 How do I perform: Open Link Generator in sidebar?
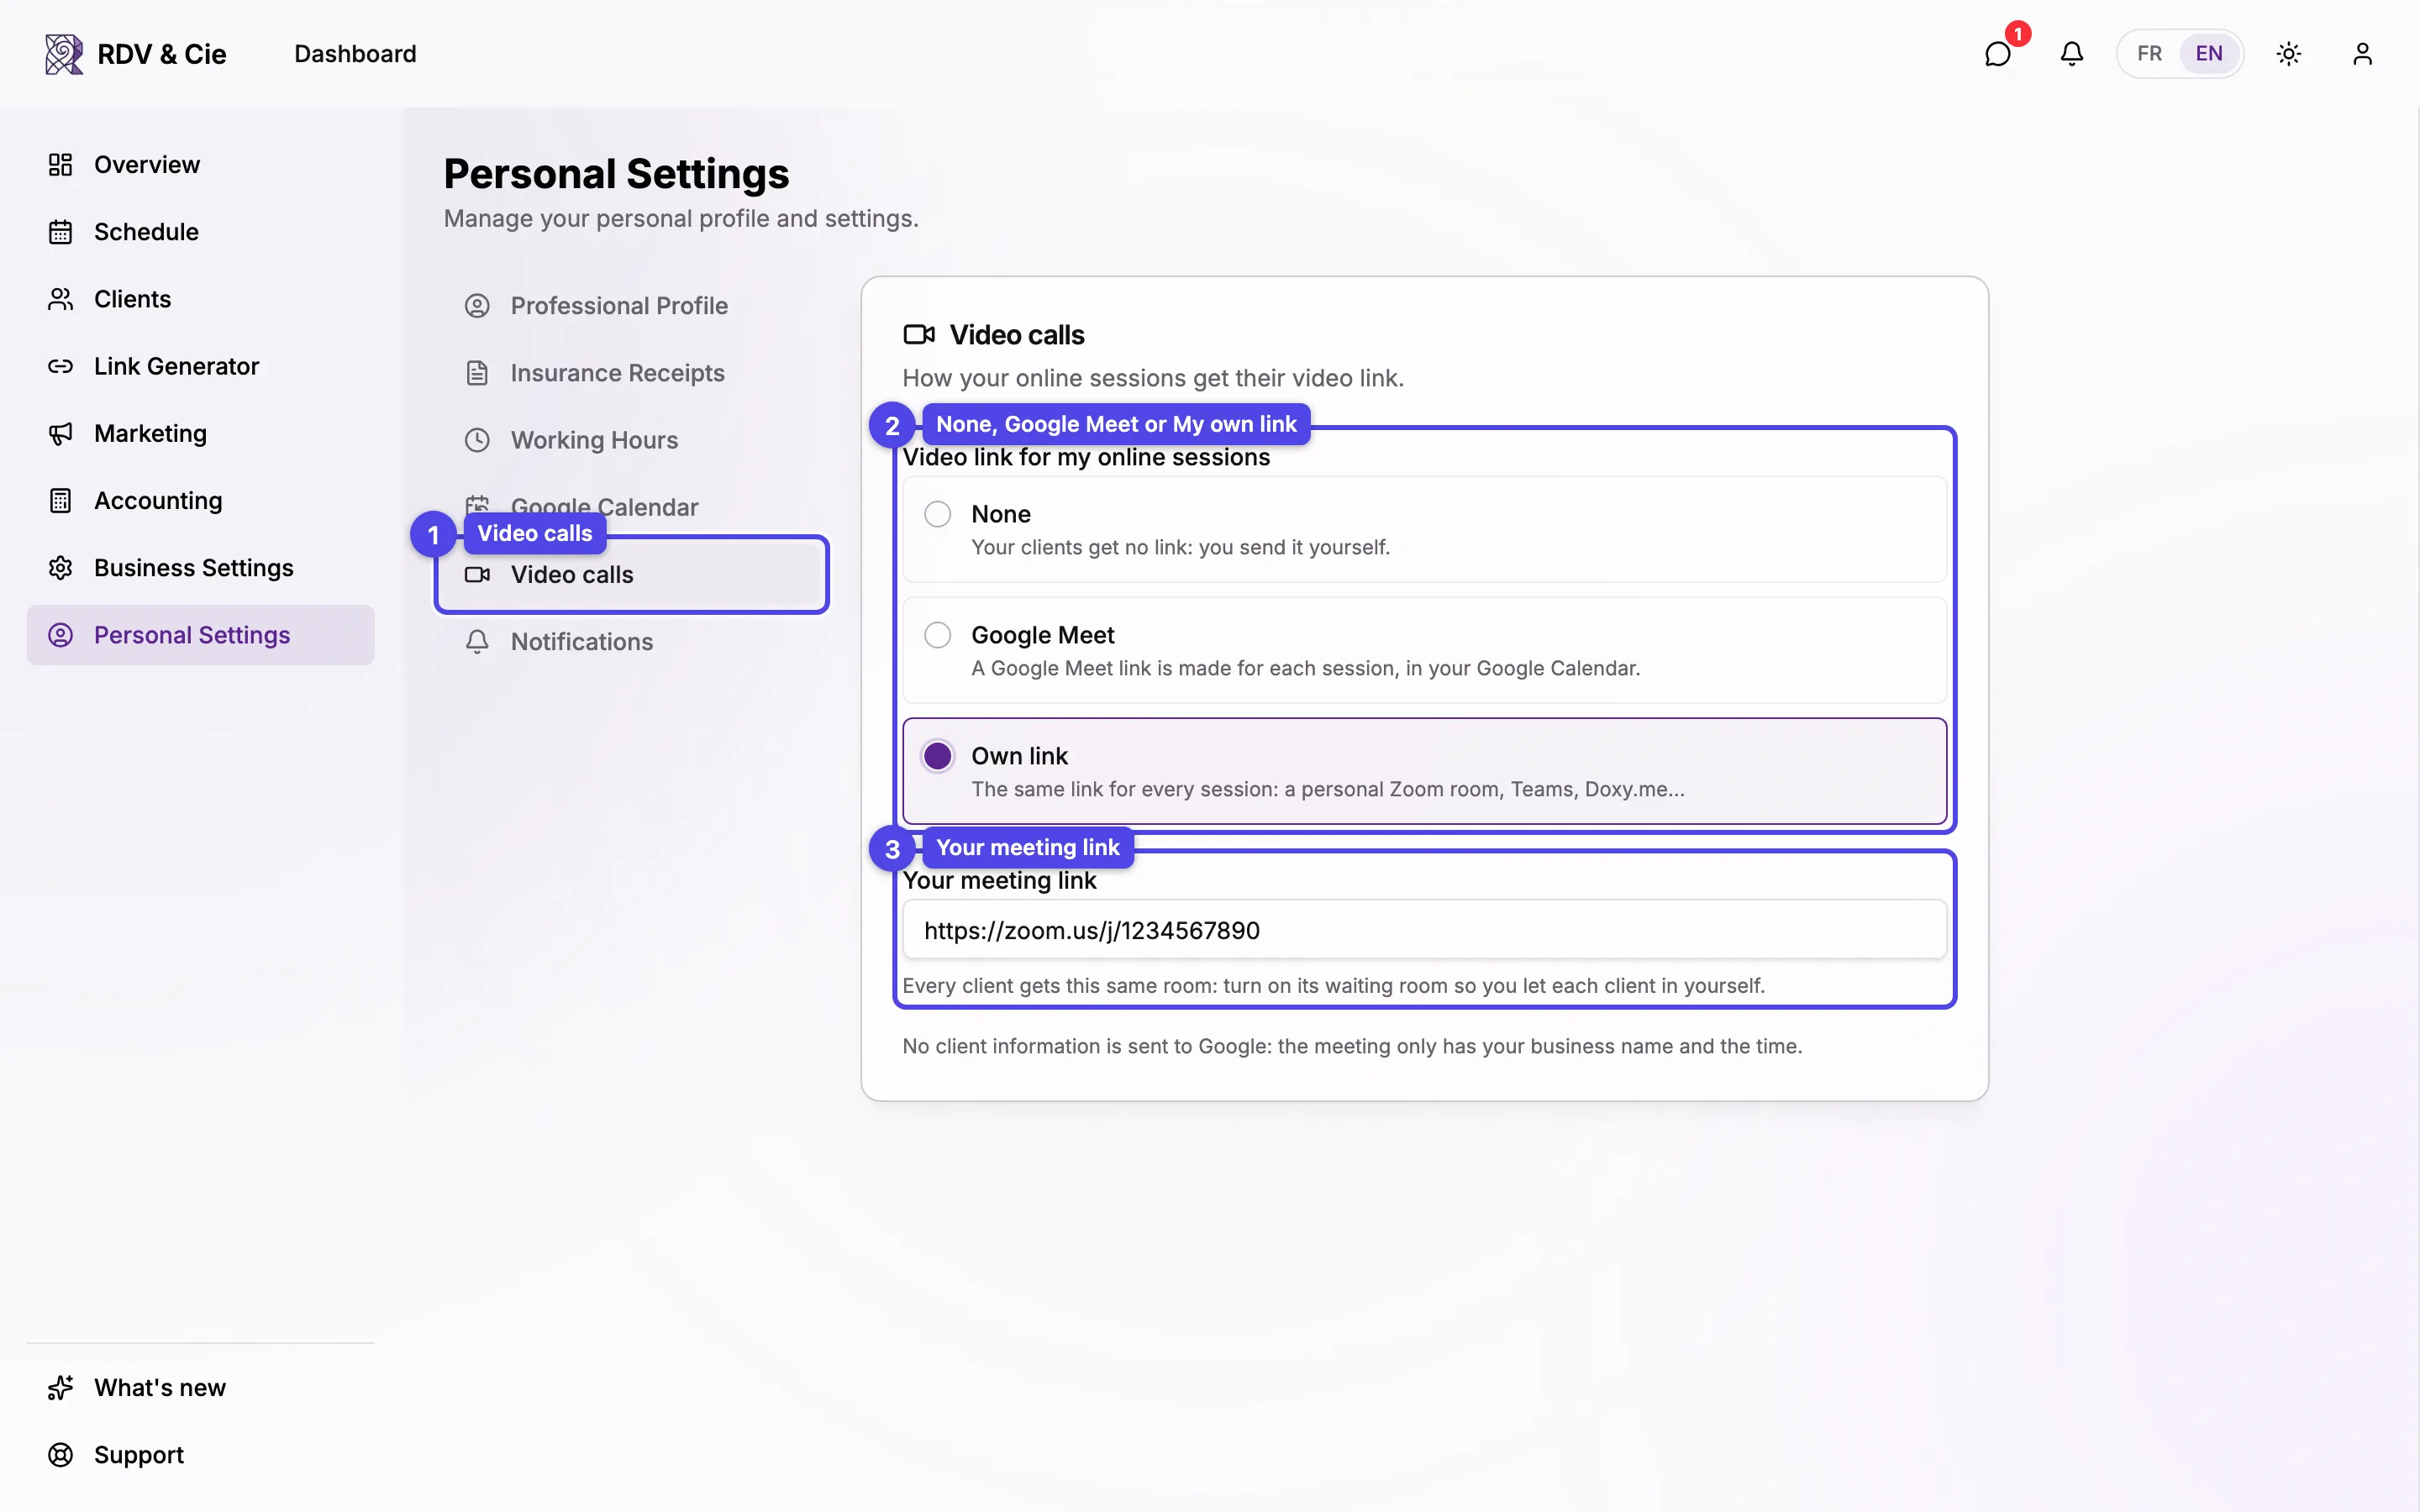(x=200, y=366)
